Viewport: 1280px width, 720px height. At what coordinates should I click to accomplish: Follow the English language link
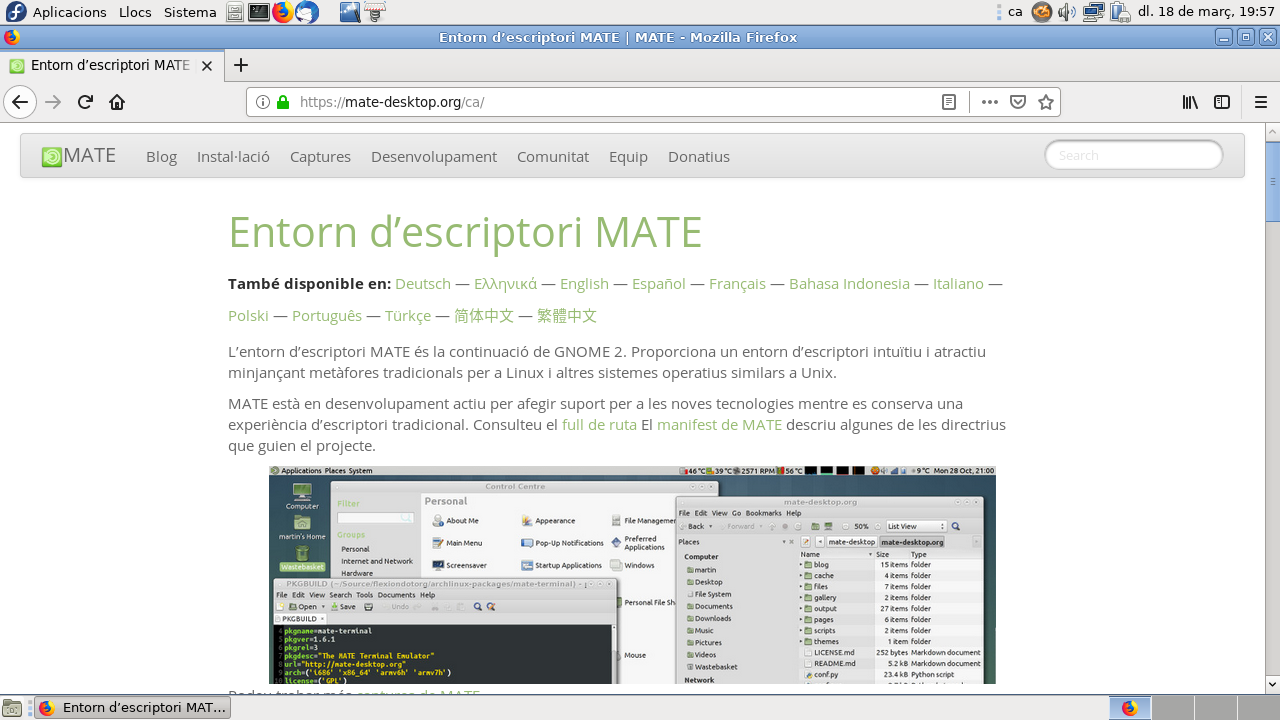(584, 284)
